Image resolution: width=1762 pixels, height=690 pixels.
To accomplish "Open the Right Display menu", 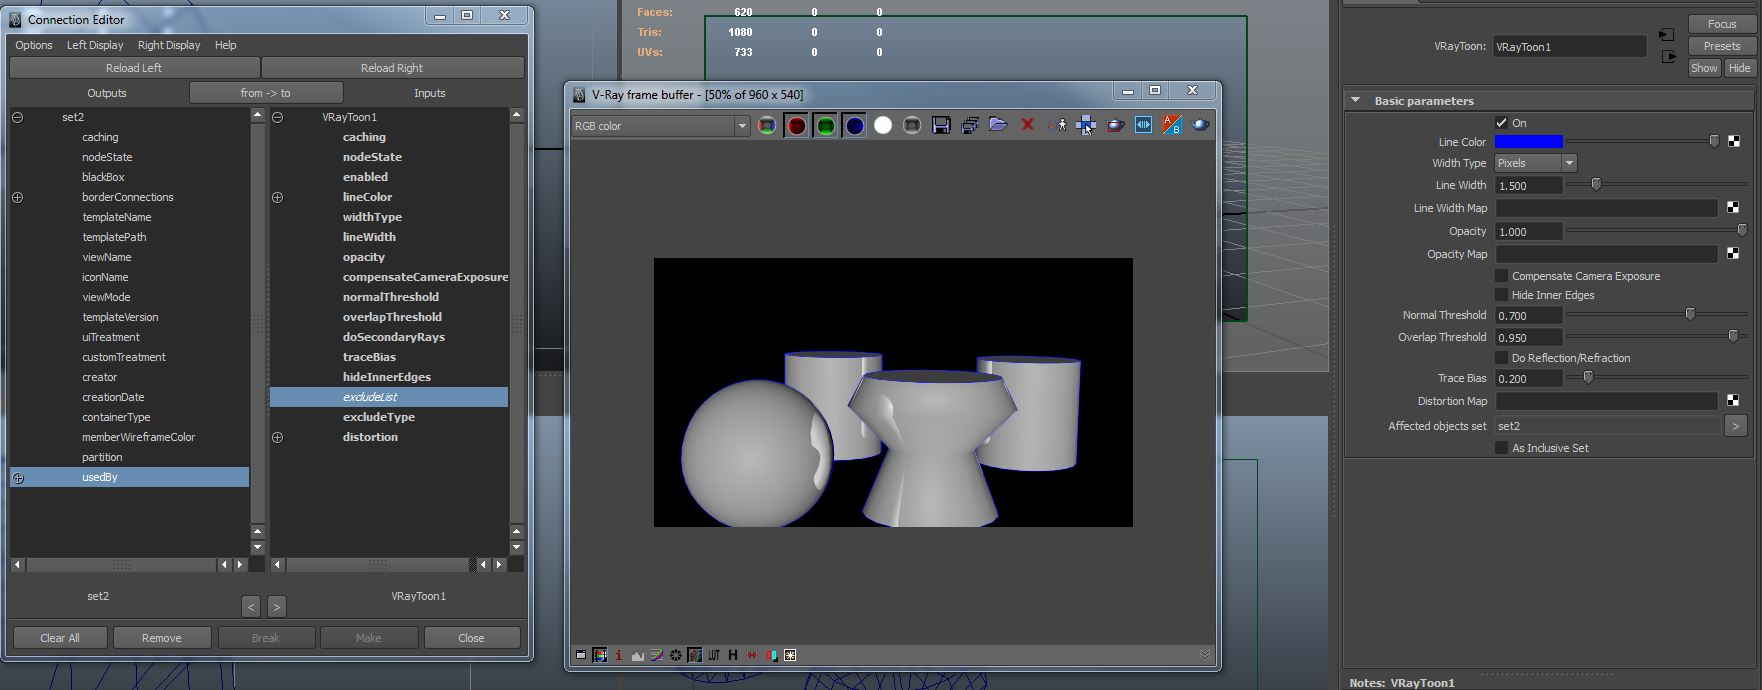I will tap(169, 45).
